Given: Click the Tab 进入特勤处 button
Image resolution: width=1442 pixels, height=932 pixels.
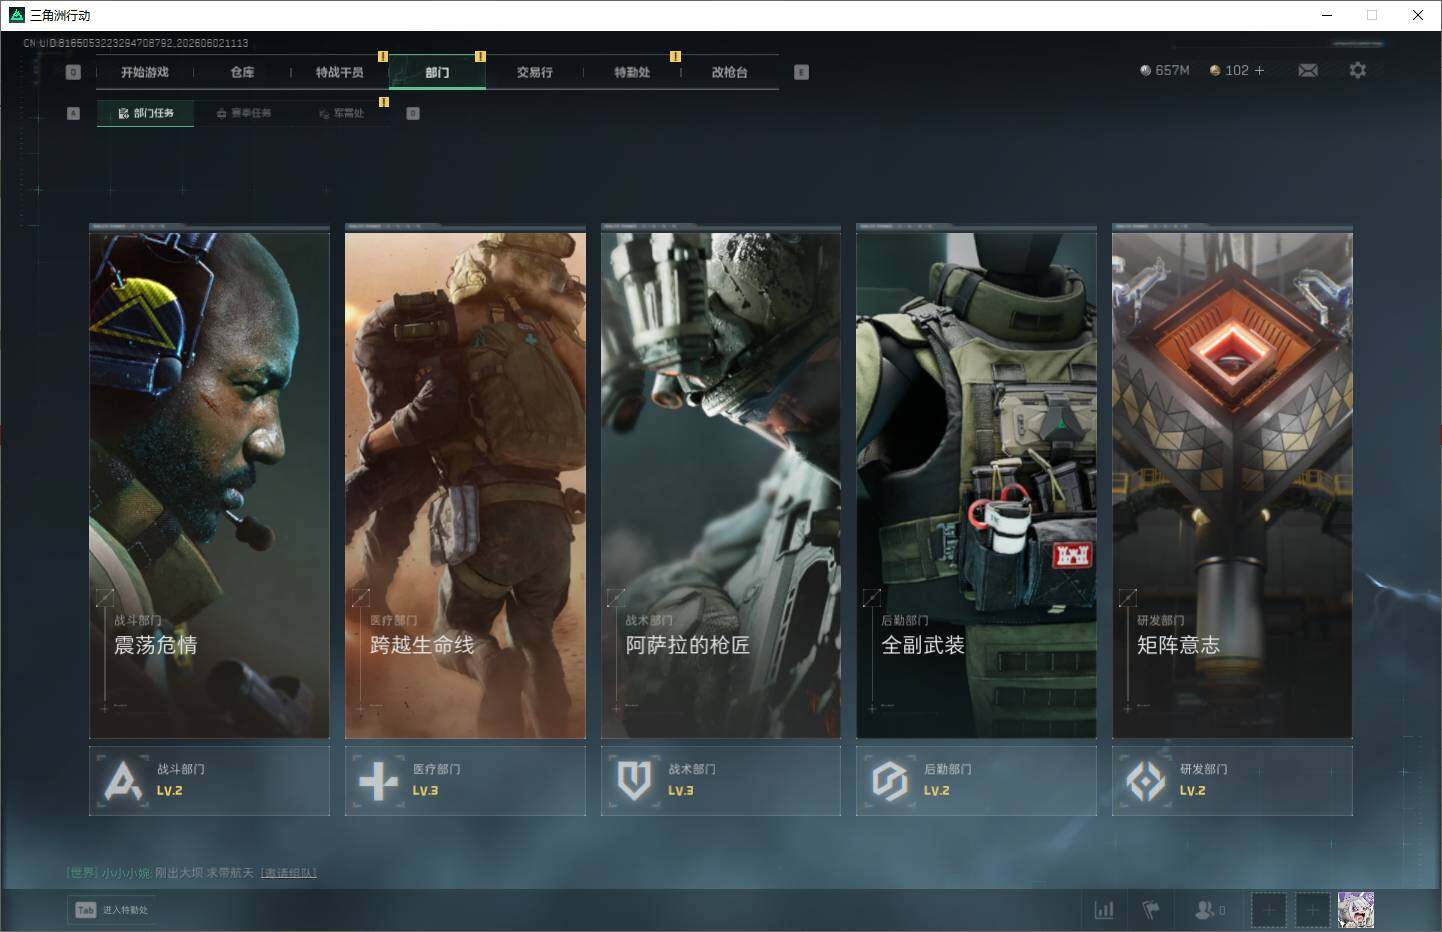Looking at the screenshot, I should pyautogui.click(x=113, y=910).
